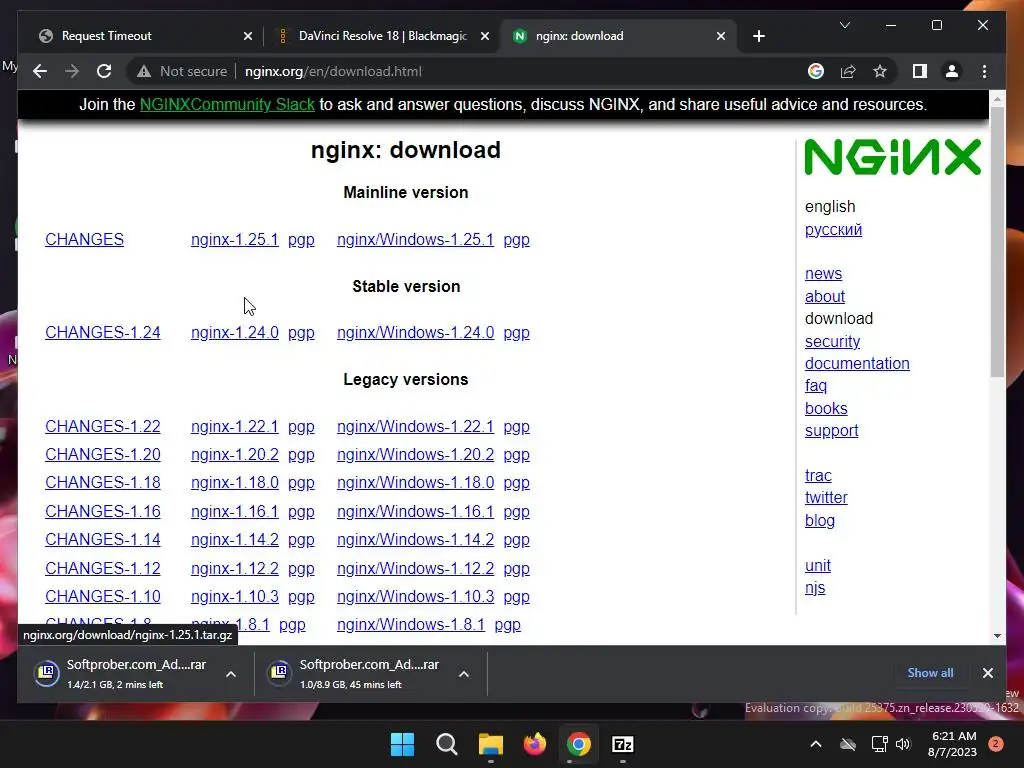
Task: Expand options for 2.1 GB rar download
Action: point(231,674)
